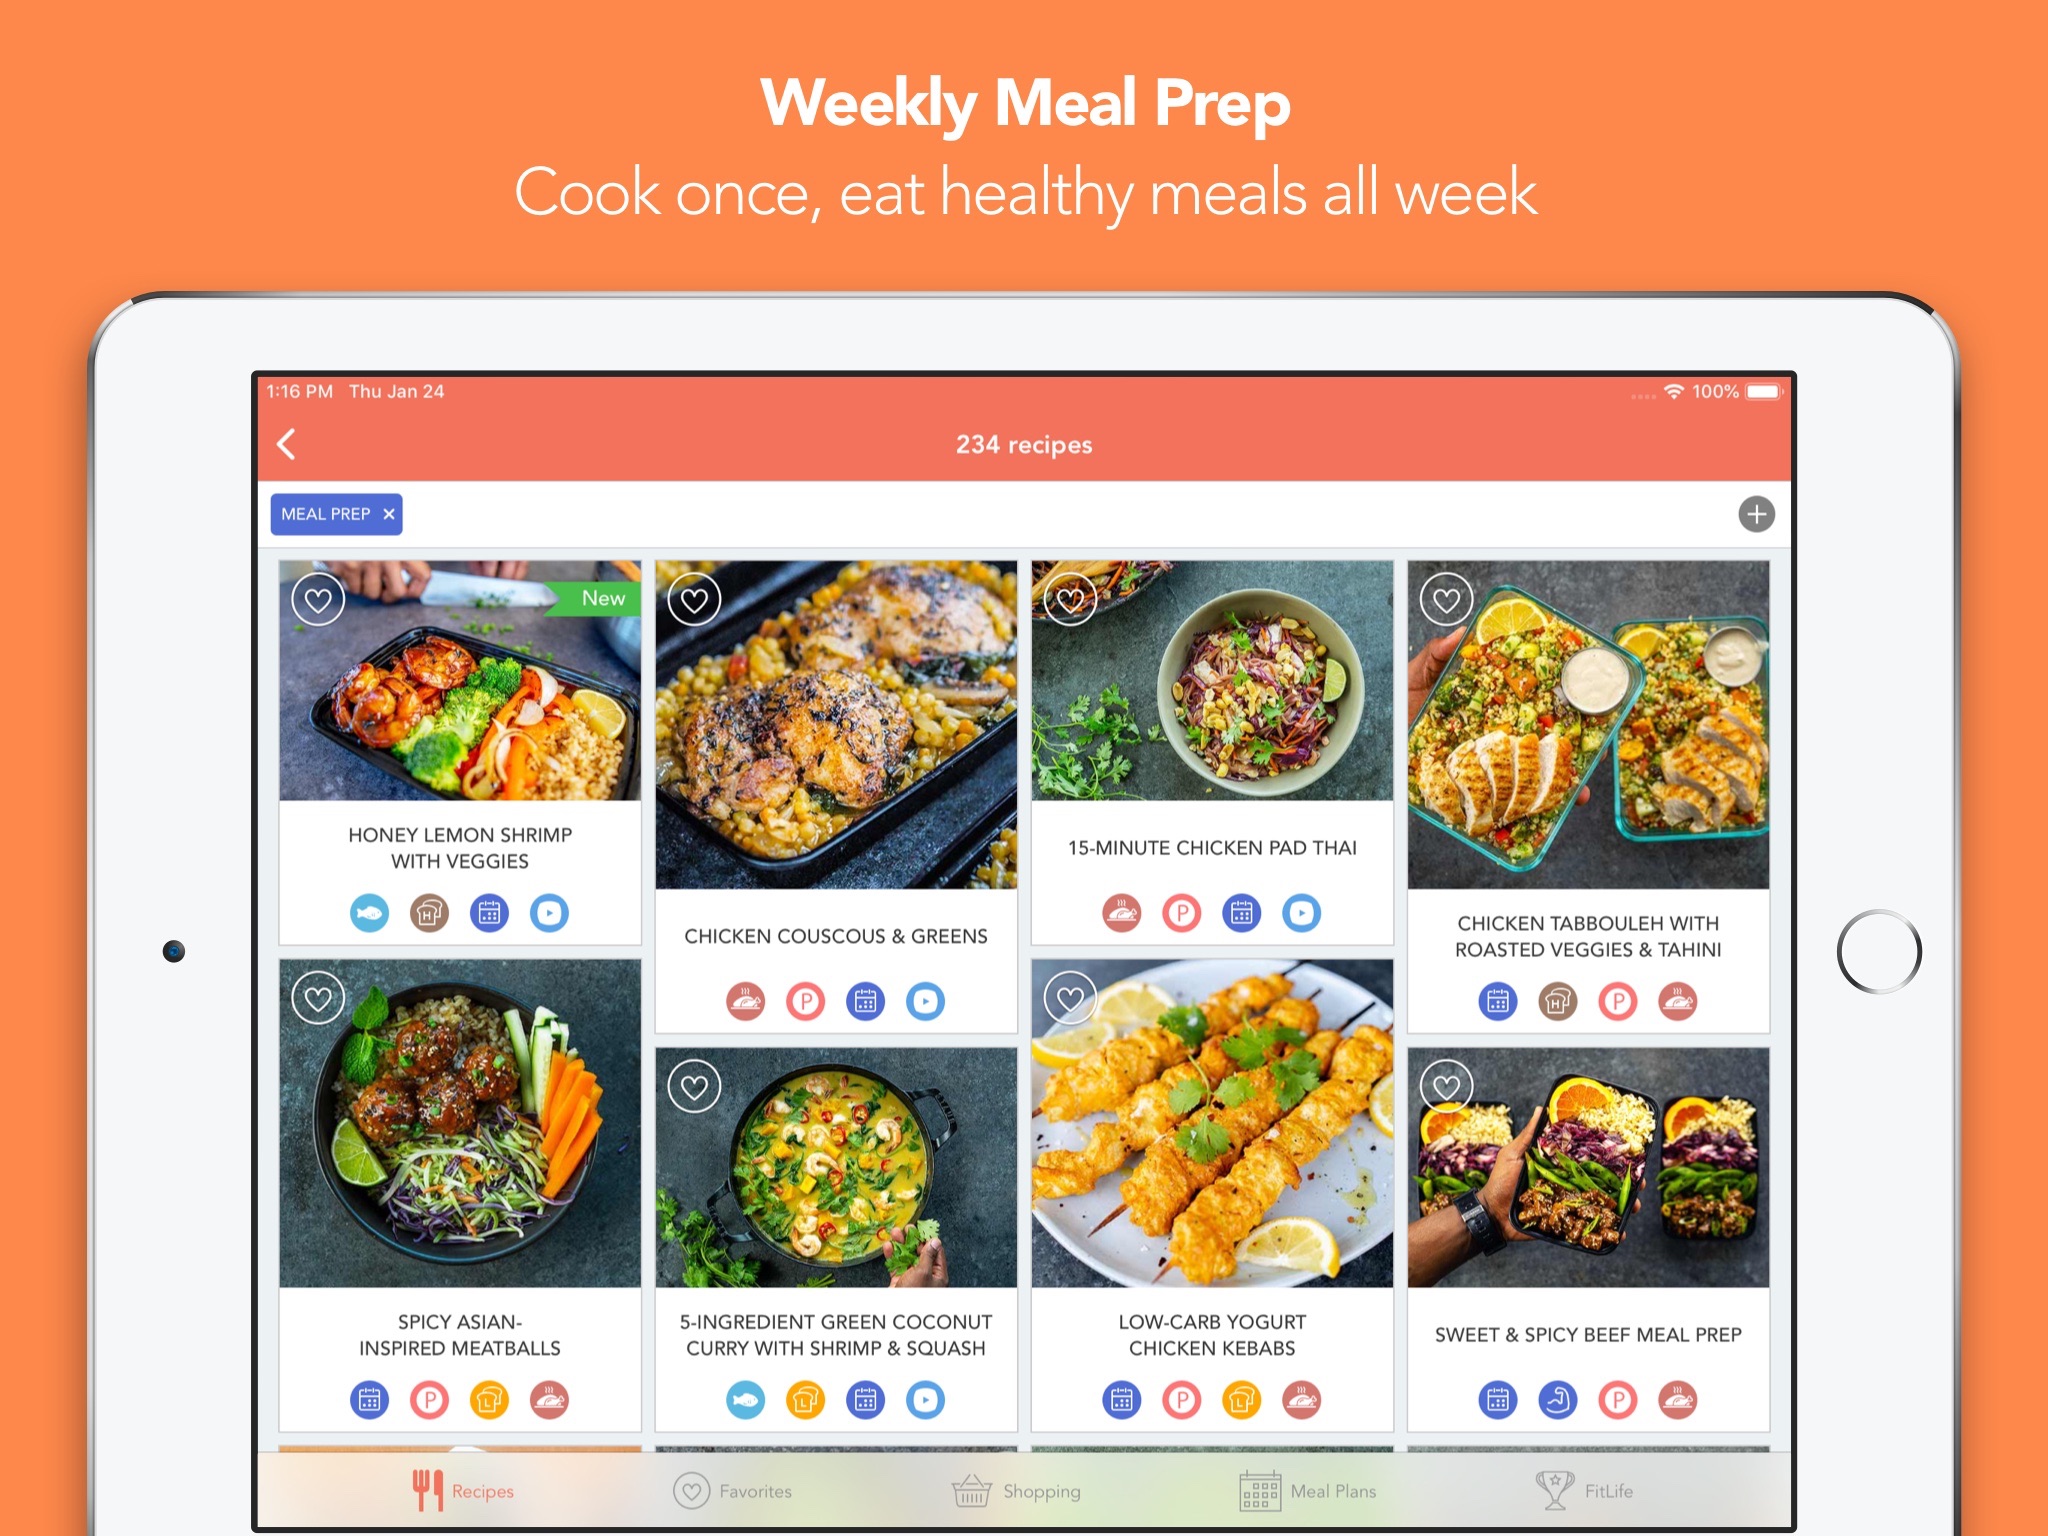Screen dimensions: 2048x1536
Task: Expand filter options with the plus button
Action: click(x=1756, y=513)
